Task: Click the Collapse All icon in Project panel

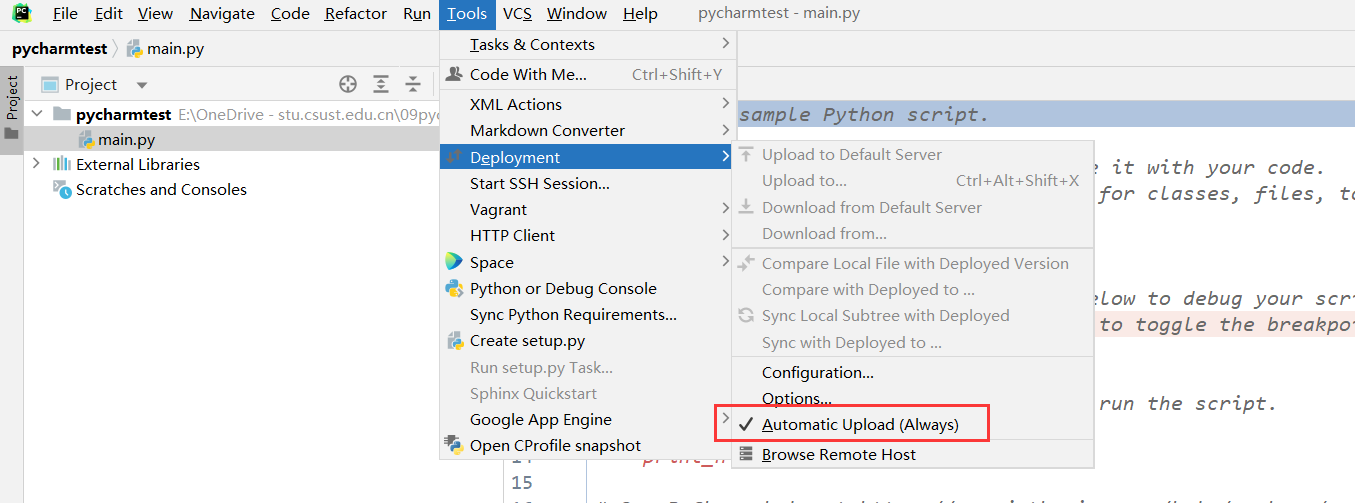Action: 413,84
